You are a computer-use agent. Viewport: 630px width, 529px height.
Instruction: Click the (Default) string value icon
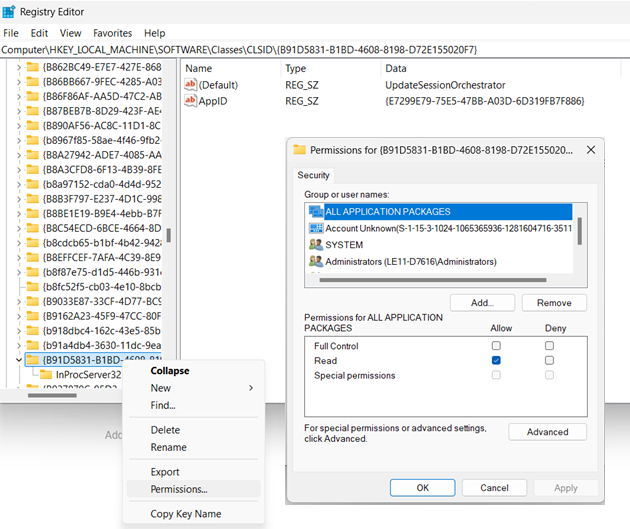click(190, 84)
